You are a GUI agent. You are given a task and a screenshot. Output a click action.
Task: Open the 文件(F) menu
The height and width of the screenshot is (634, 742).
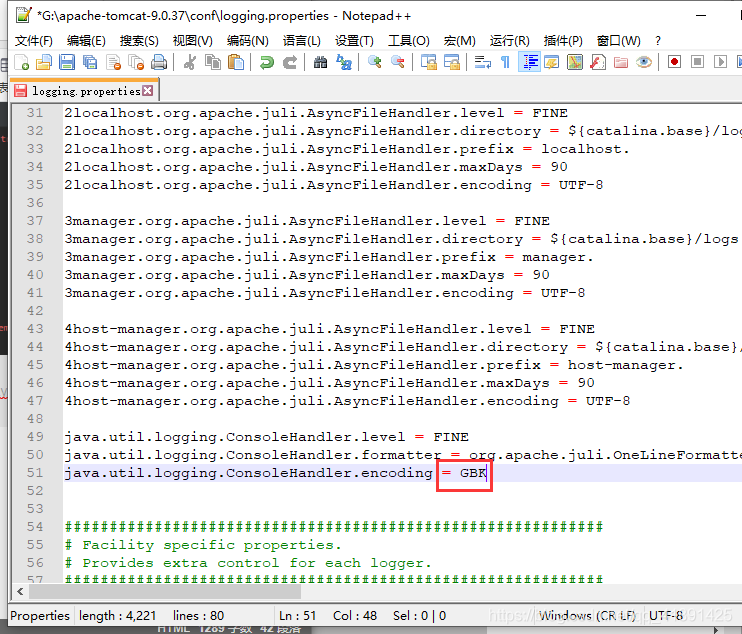click(x=33, y=40)
